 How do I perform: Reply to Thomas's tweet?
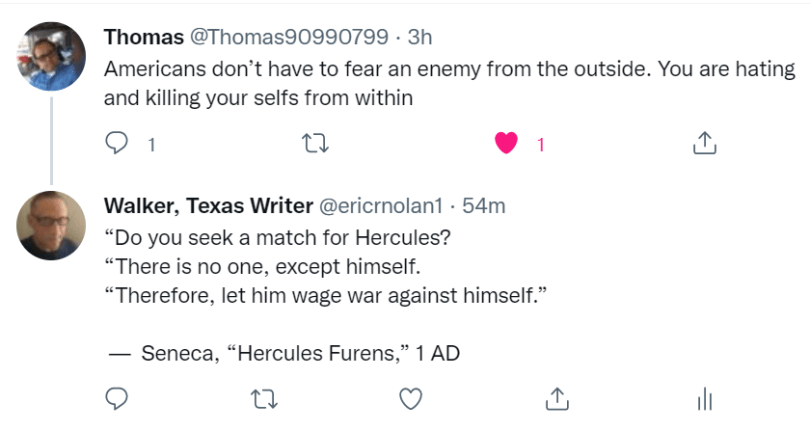pos(118,144)
